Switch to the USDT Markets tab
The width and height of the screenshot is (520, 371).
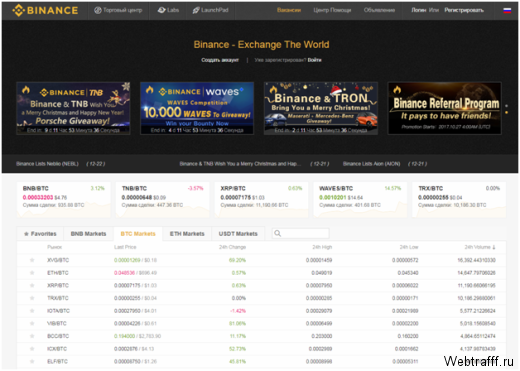pos(238,234)
